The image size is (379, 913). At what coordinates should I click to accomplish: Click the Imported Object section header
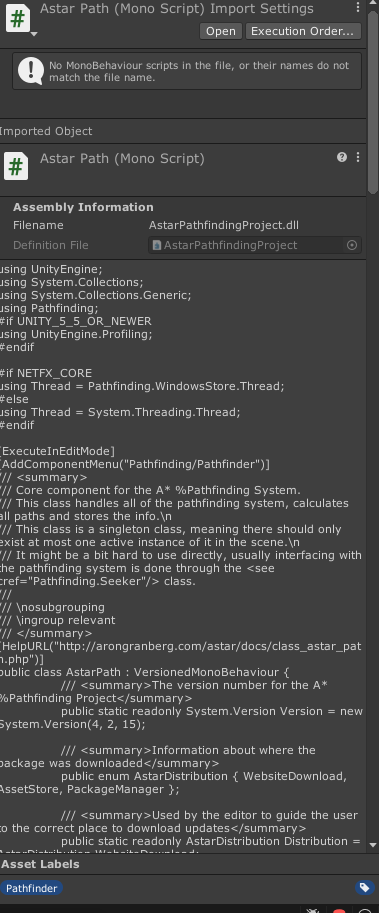(46, 131)
